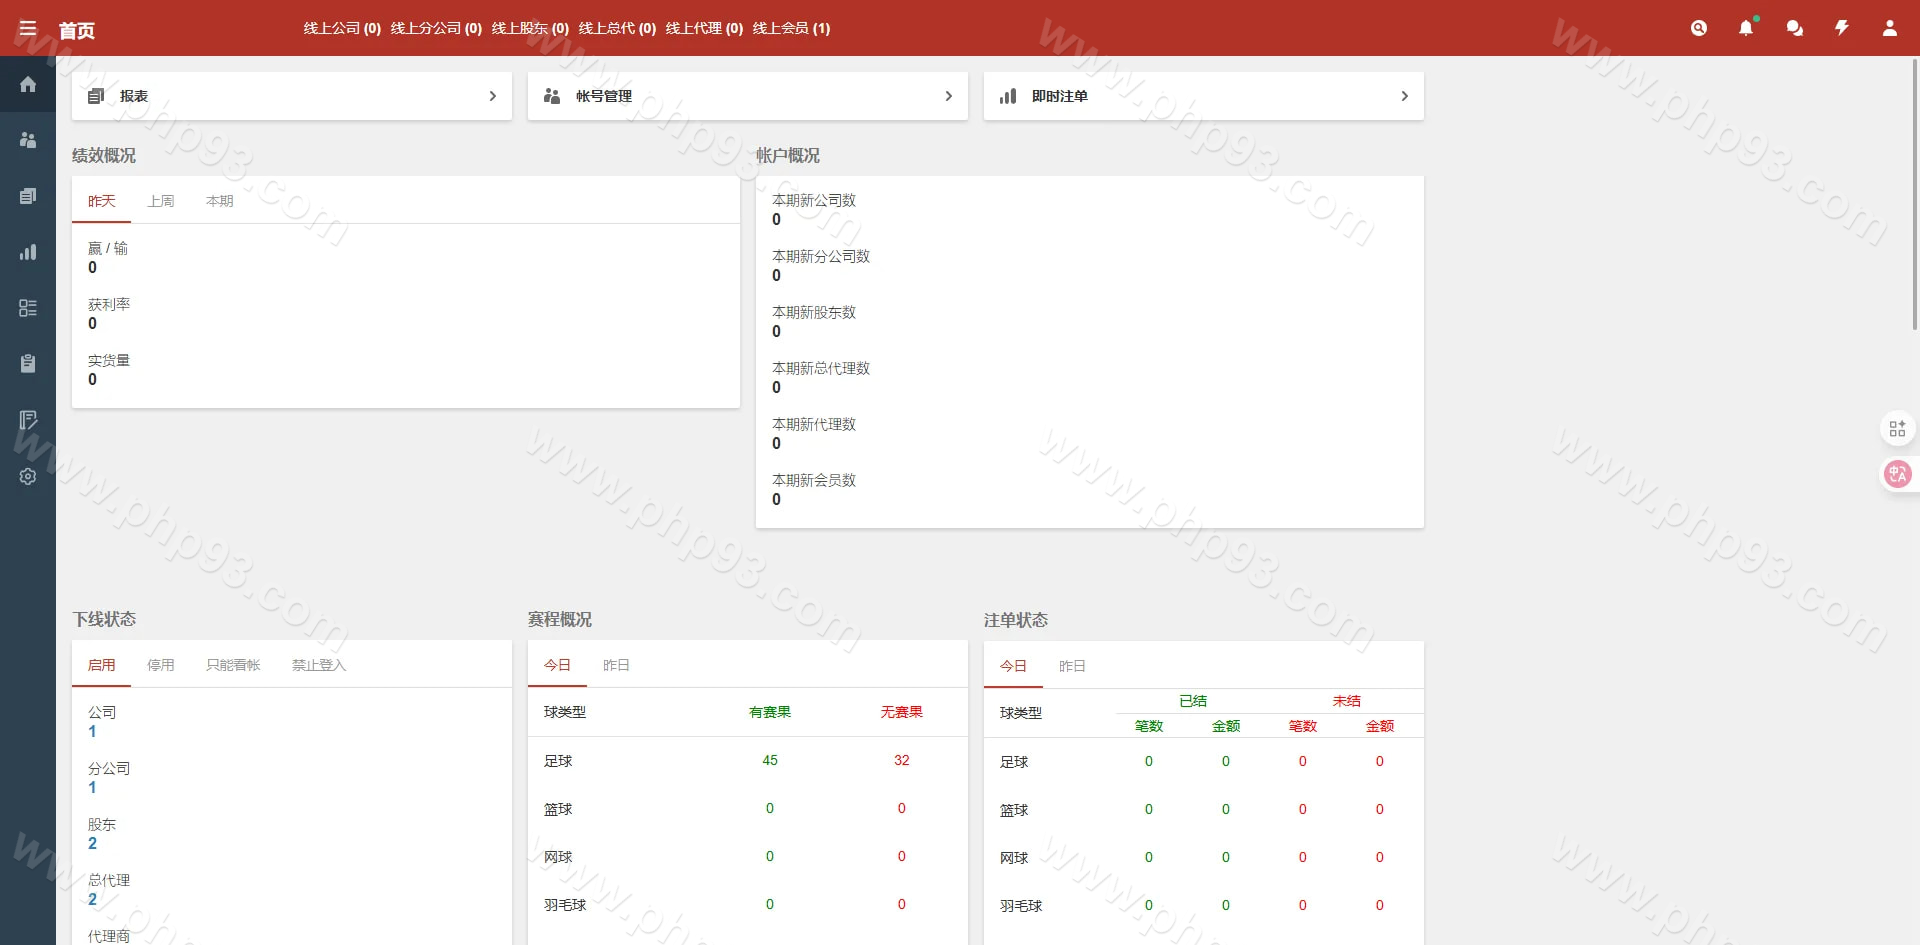
Task: Switch to 停用 downline status tab
Action: coord(161,665)
